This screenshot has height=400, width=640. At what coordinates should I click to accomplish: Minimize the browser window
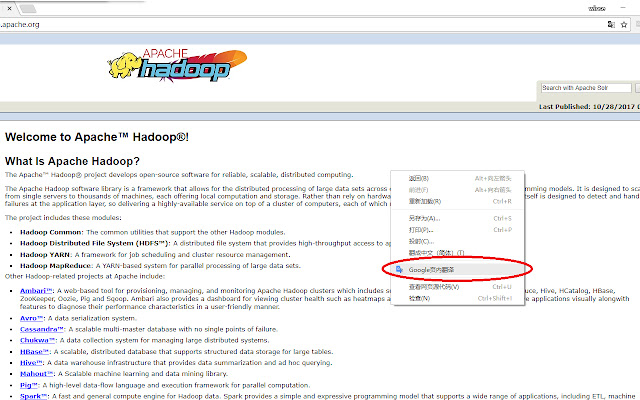pos(623,8)
